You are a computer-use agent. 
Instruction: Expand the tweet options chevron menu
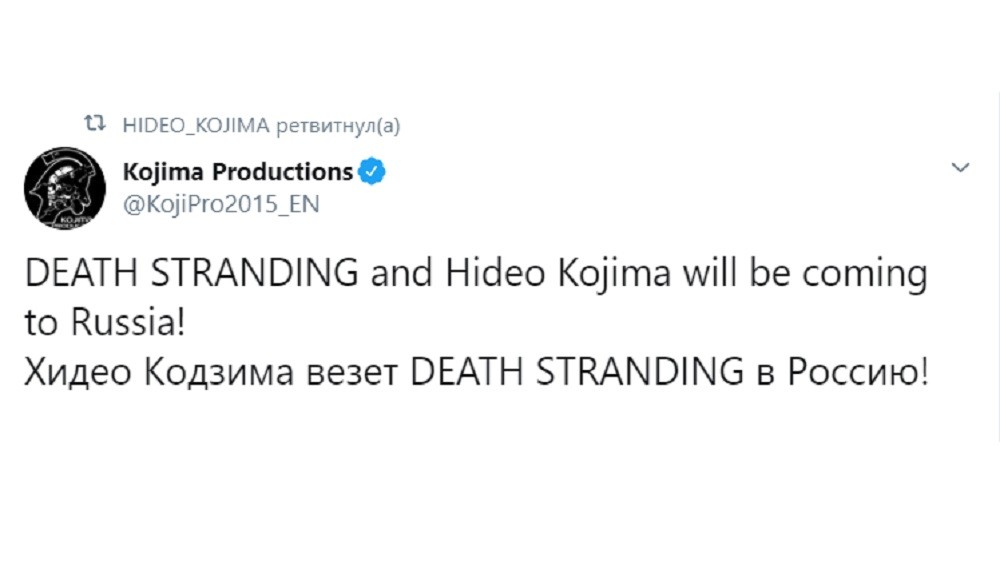(x=960, y=168)
